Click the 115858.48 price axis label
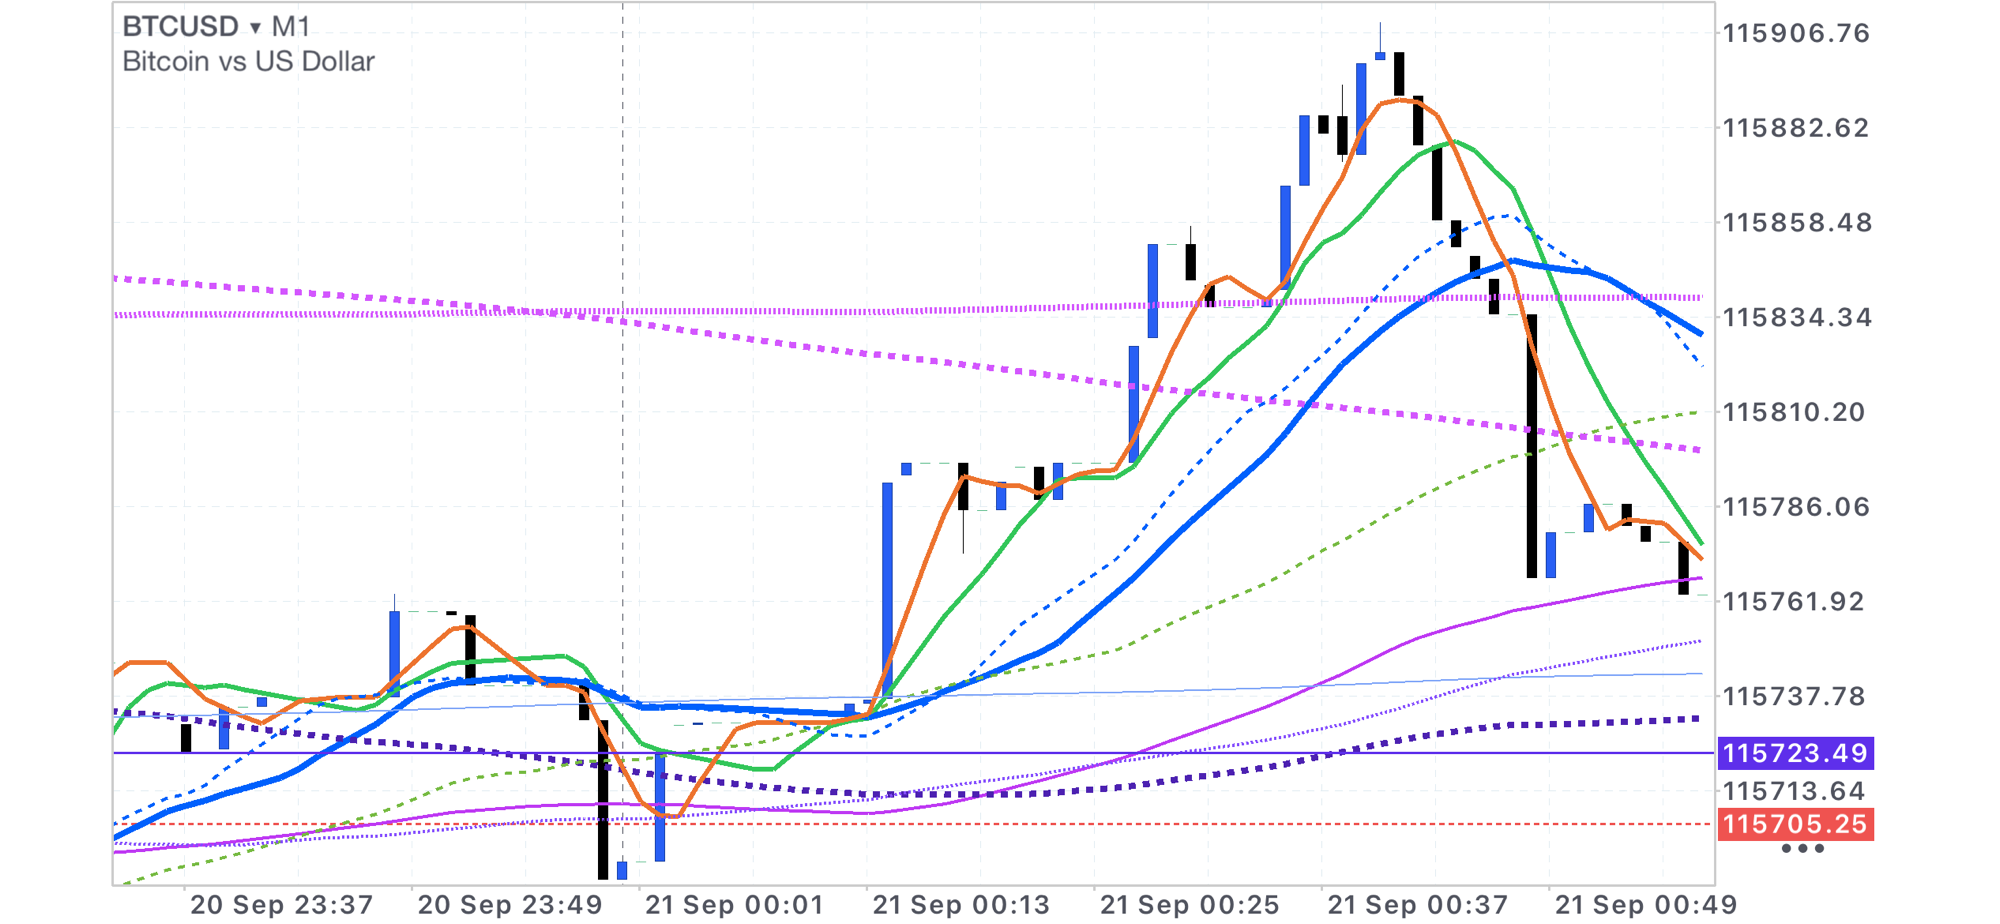Viewport: 2000px width, 924px height. [1795, 222]
